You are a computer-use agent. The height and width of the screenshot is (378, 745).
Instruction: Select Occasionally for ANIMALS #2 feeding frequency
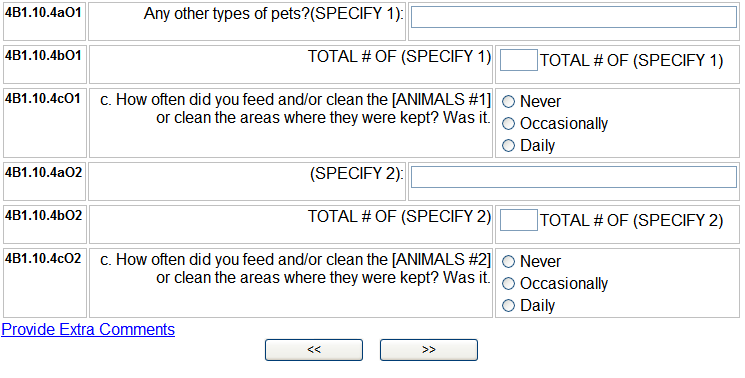(x=508, y=284)
